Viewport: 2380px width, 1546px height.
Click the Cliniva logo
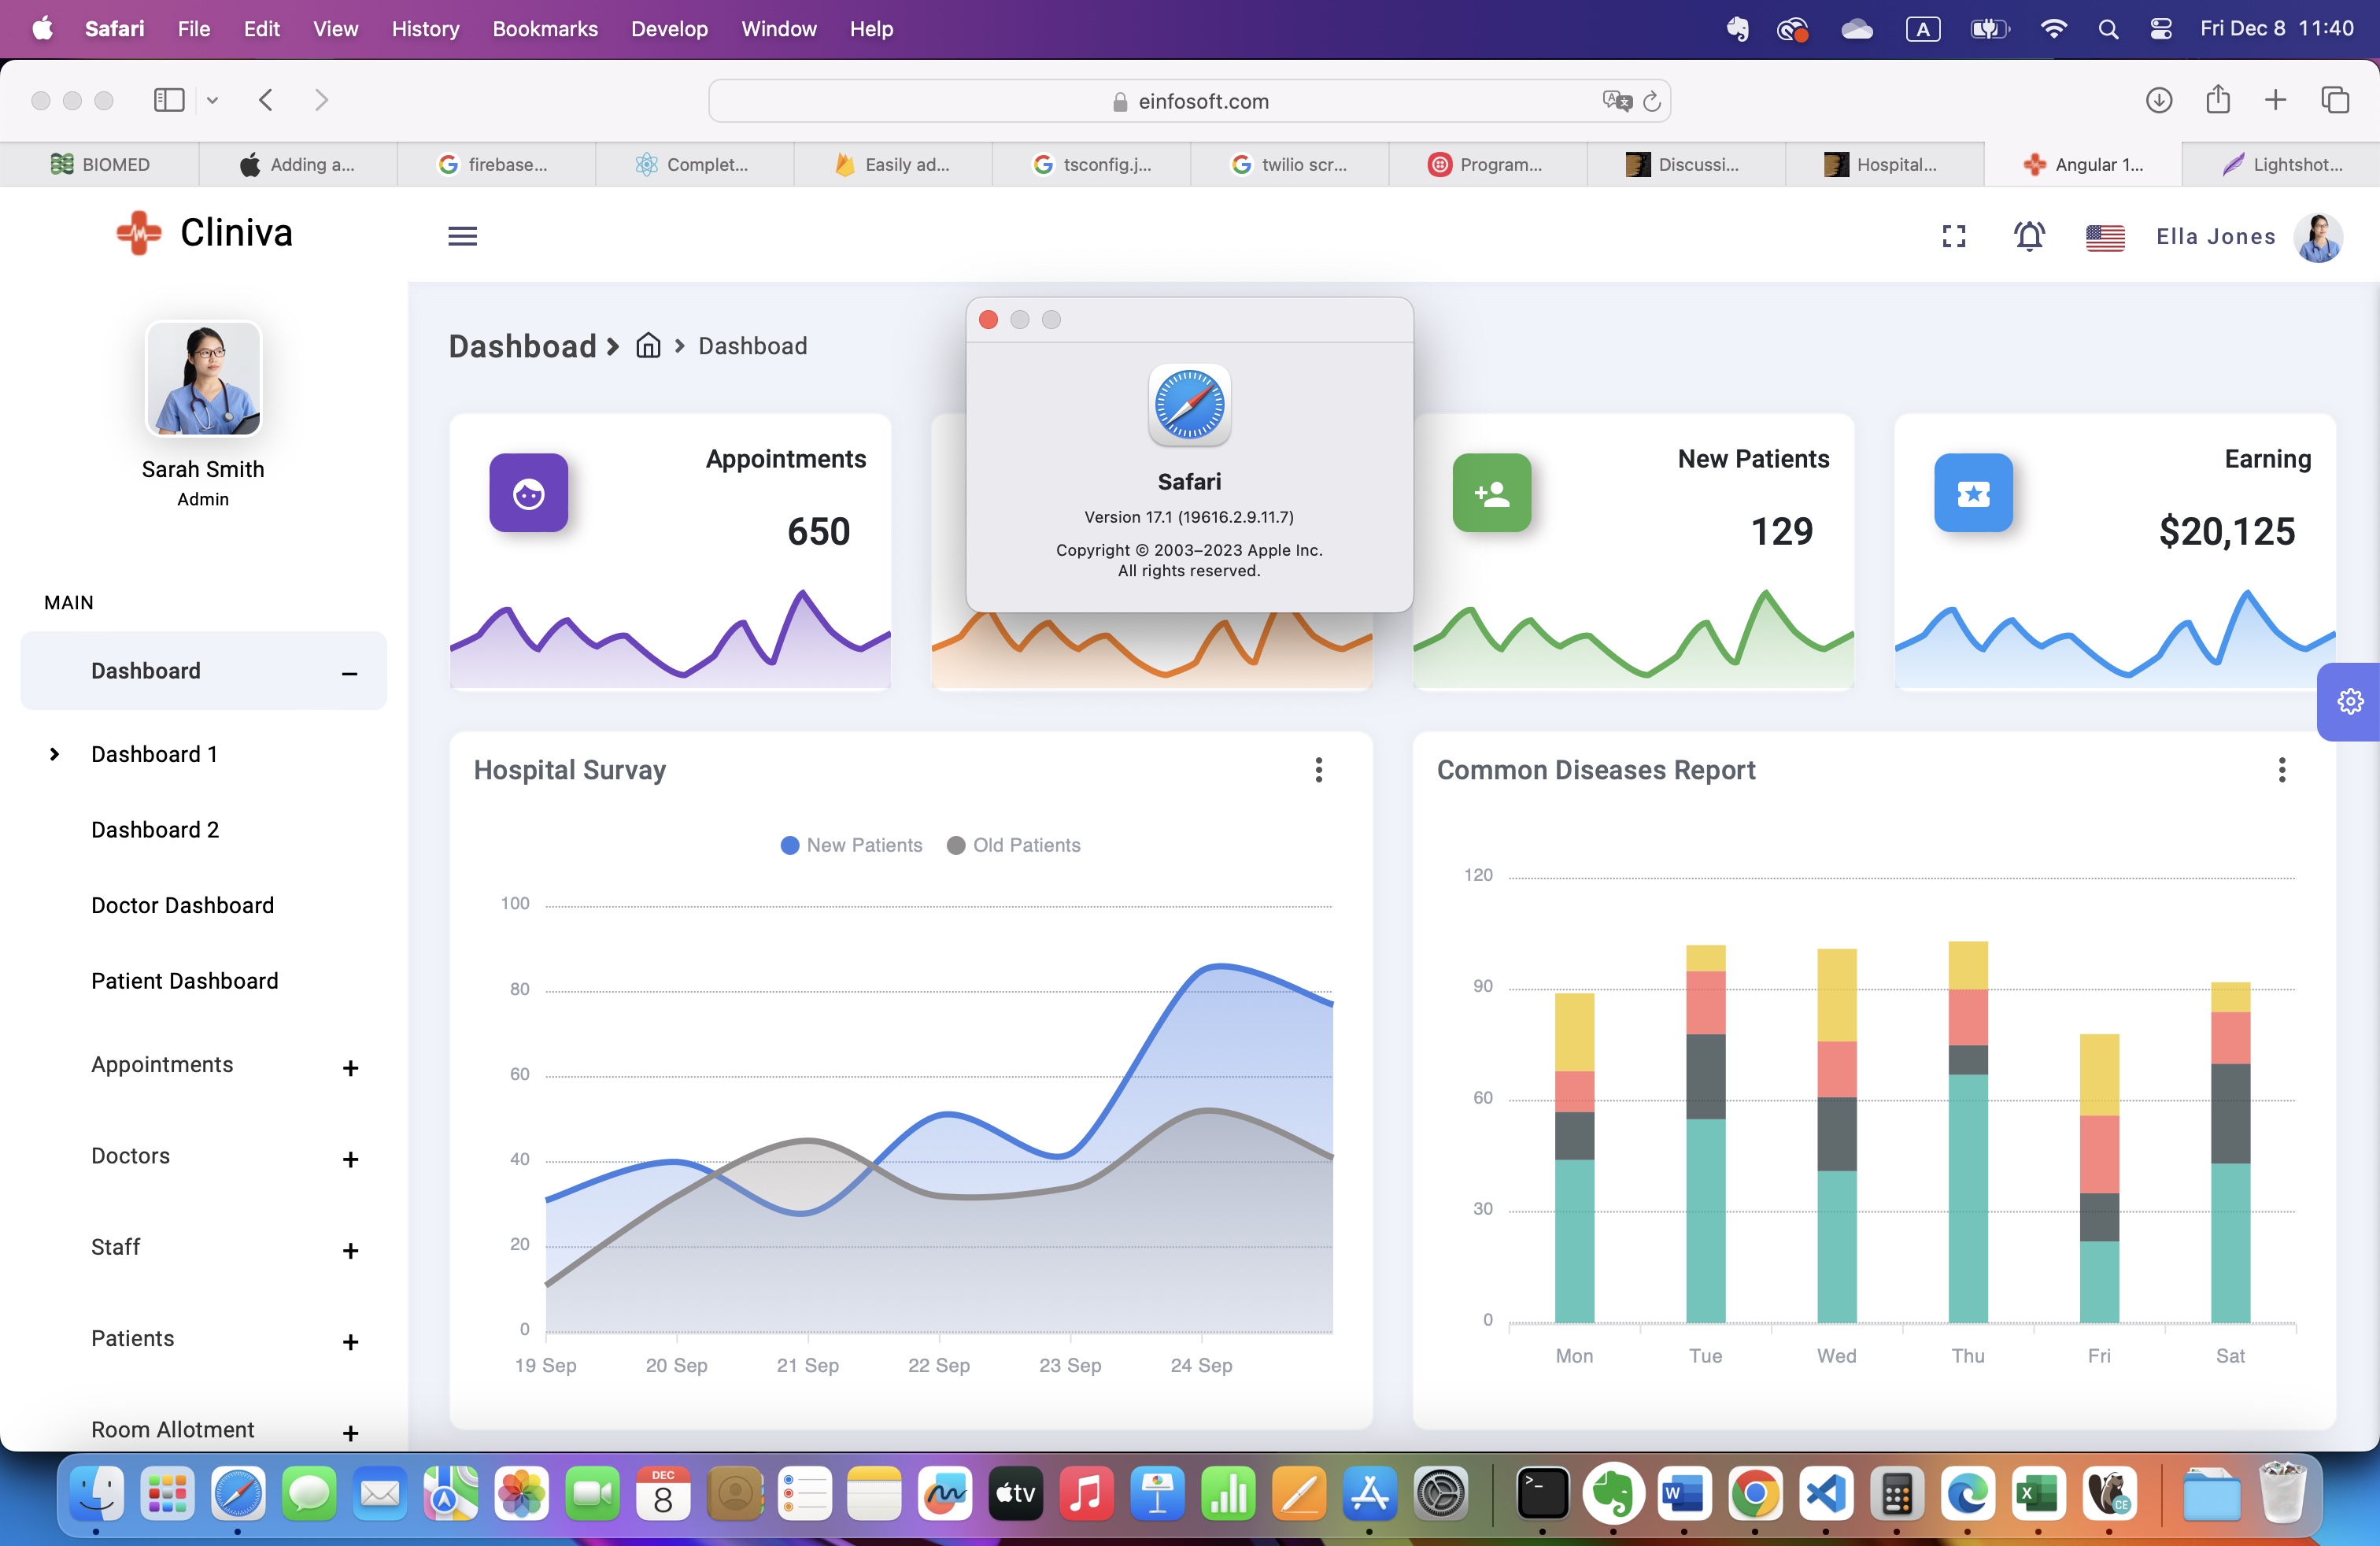(204, 233)
